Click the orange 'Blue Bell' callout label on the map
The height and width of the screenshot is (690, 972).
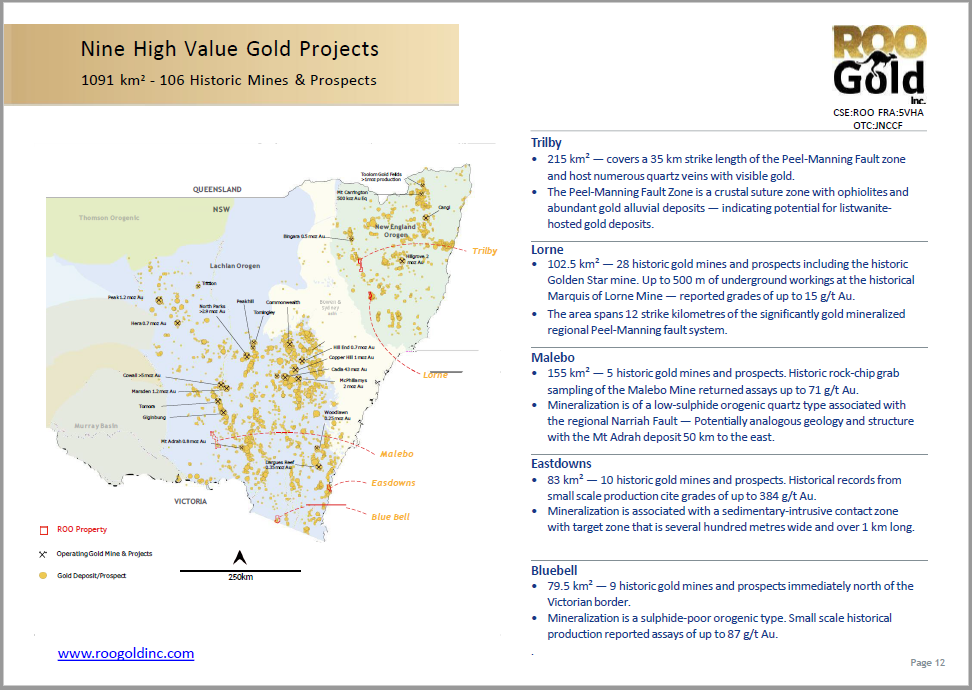(391, 517)
